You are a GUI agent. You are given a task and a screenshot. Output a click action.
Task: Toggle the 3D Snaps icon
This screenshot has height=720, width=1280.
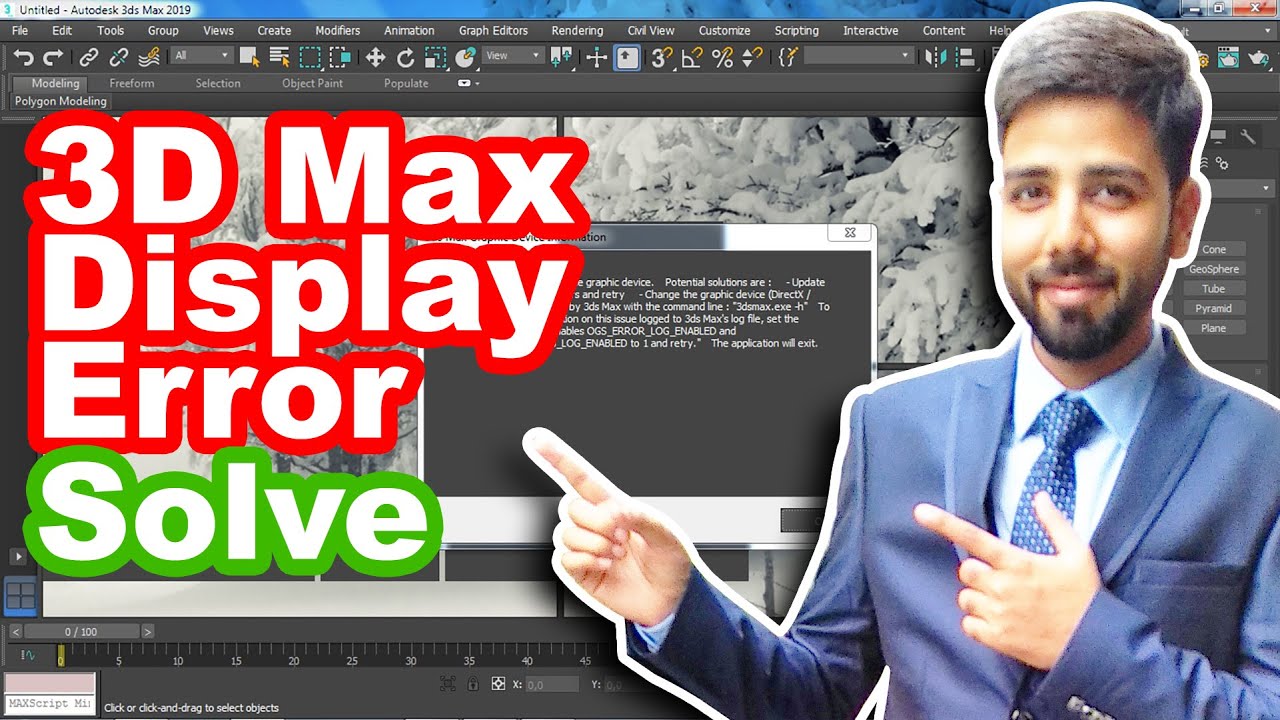661,57
